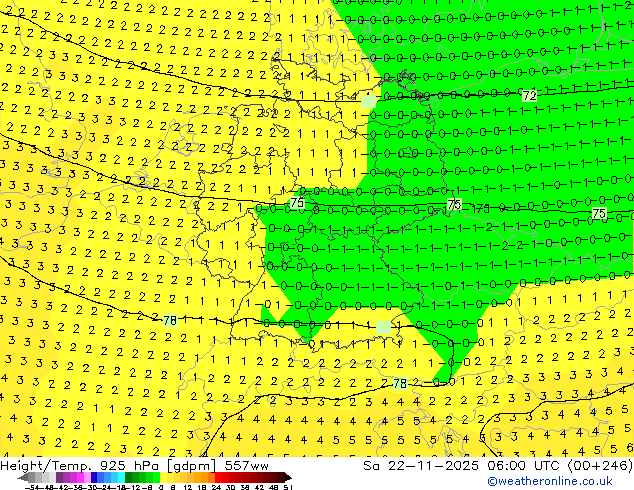The width and height of the screenshot is (634, 490).
Task: Click the 72 contour label
Action: point(529,96)
